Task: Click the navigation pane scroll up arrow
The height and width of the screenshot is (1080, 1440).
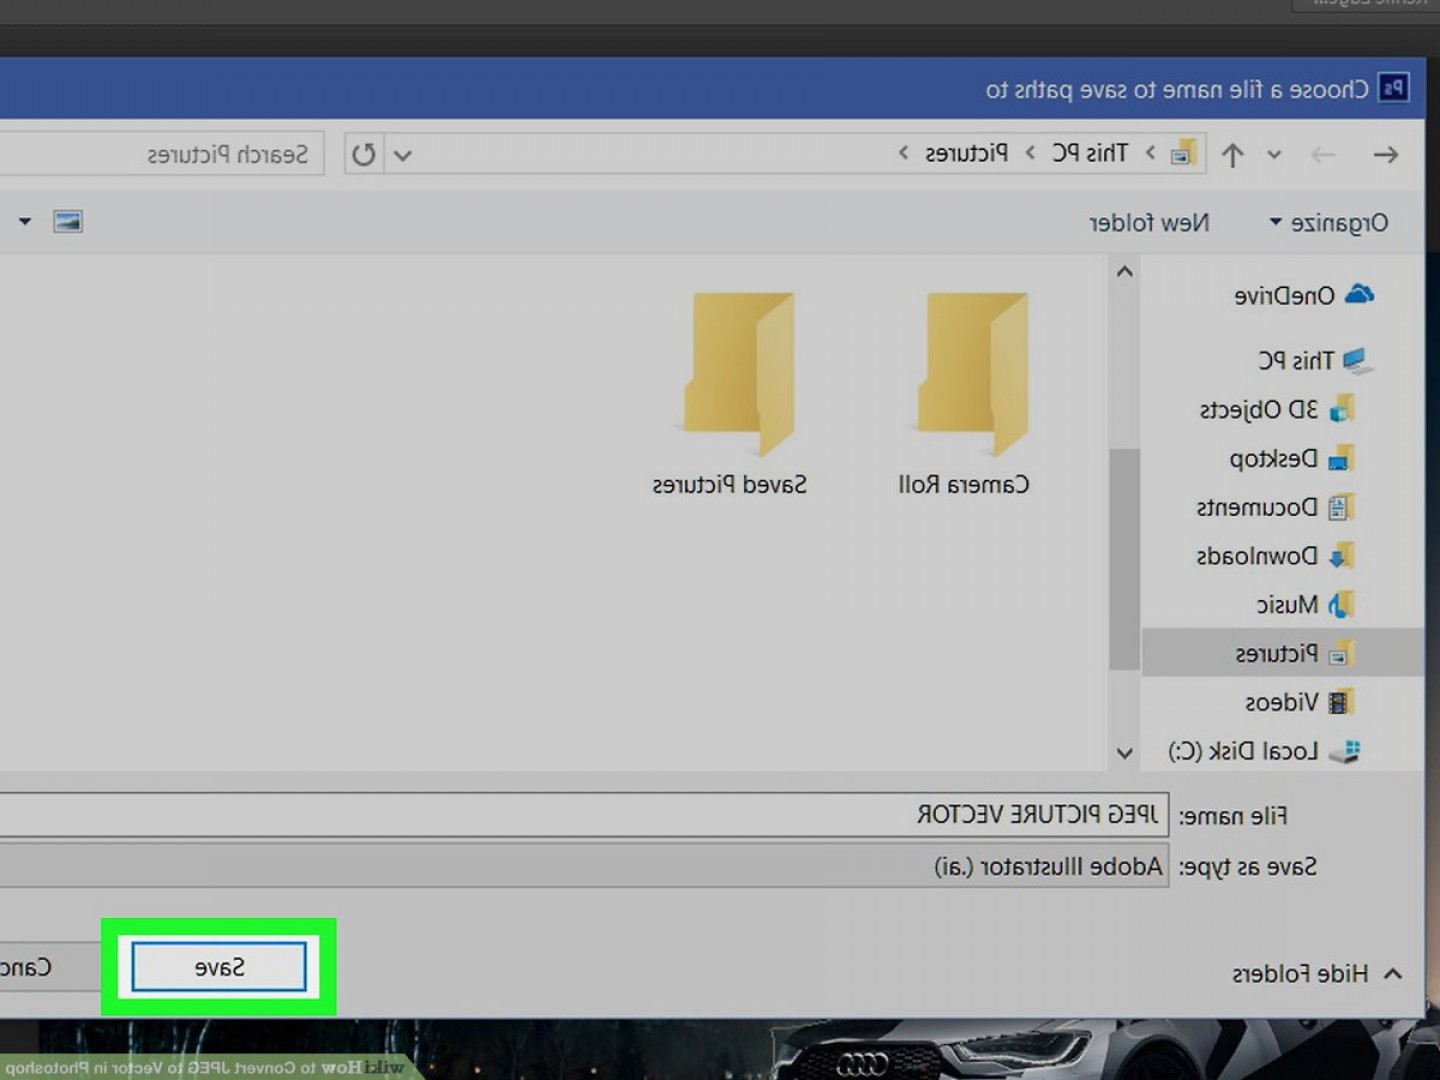Action: 1125,271
